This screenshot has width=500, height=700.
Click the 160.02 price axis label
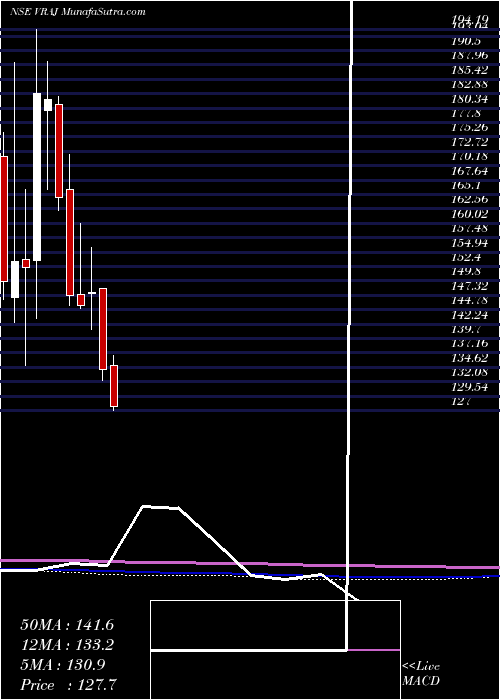pyautogui.click(x=469, y=214)
